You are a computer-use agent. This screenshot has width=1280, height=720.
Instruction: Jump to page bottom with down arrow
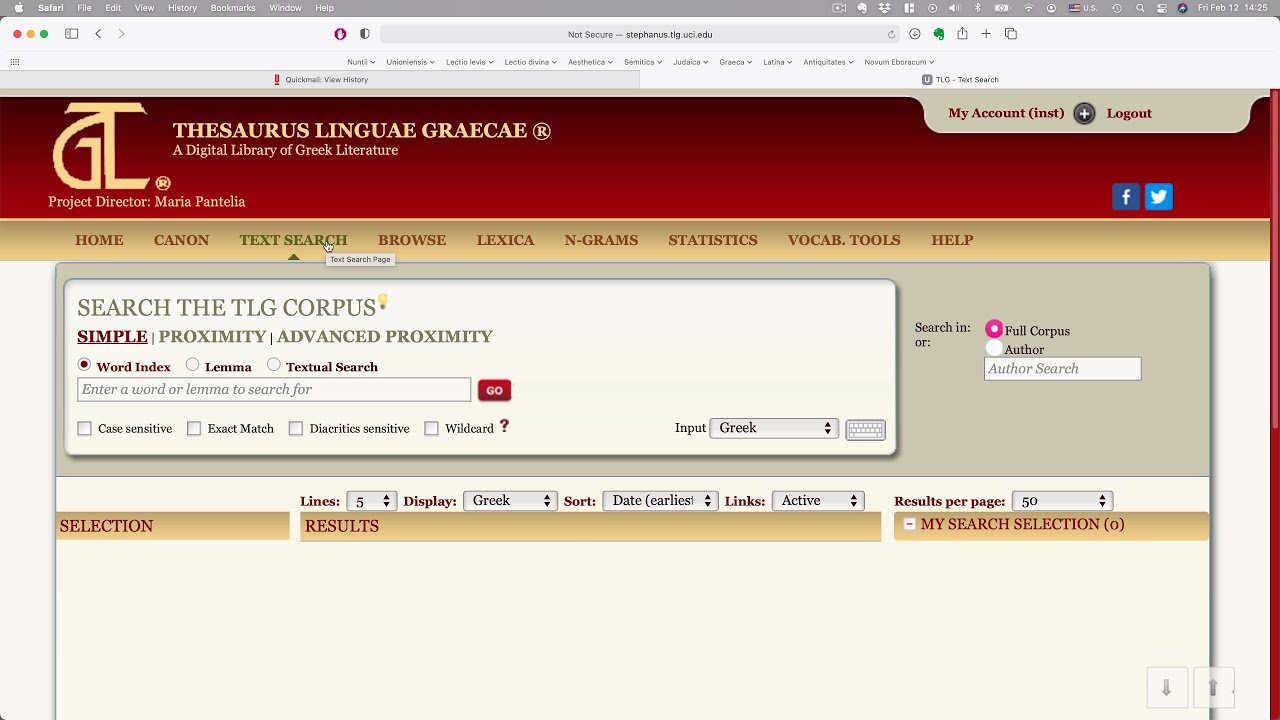1166,687
